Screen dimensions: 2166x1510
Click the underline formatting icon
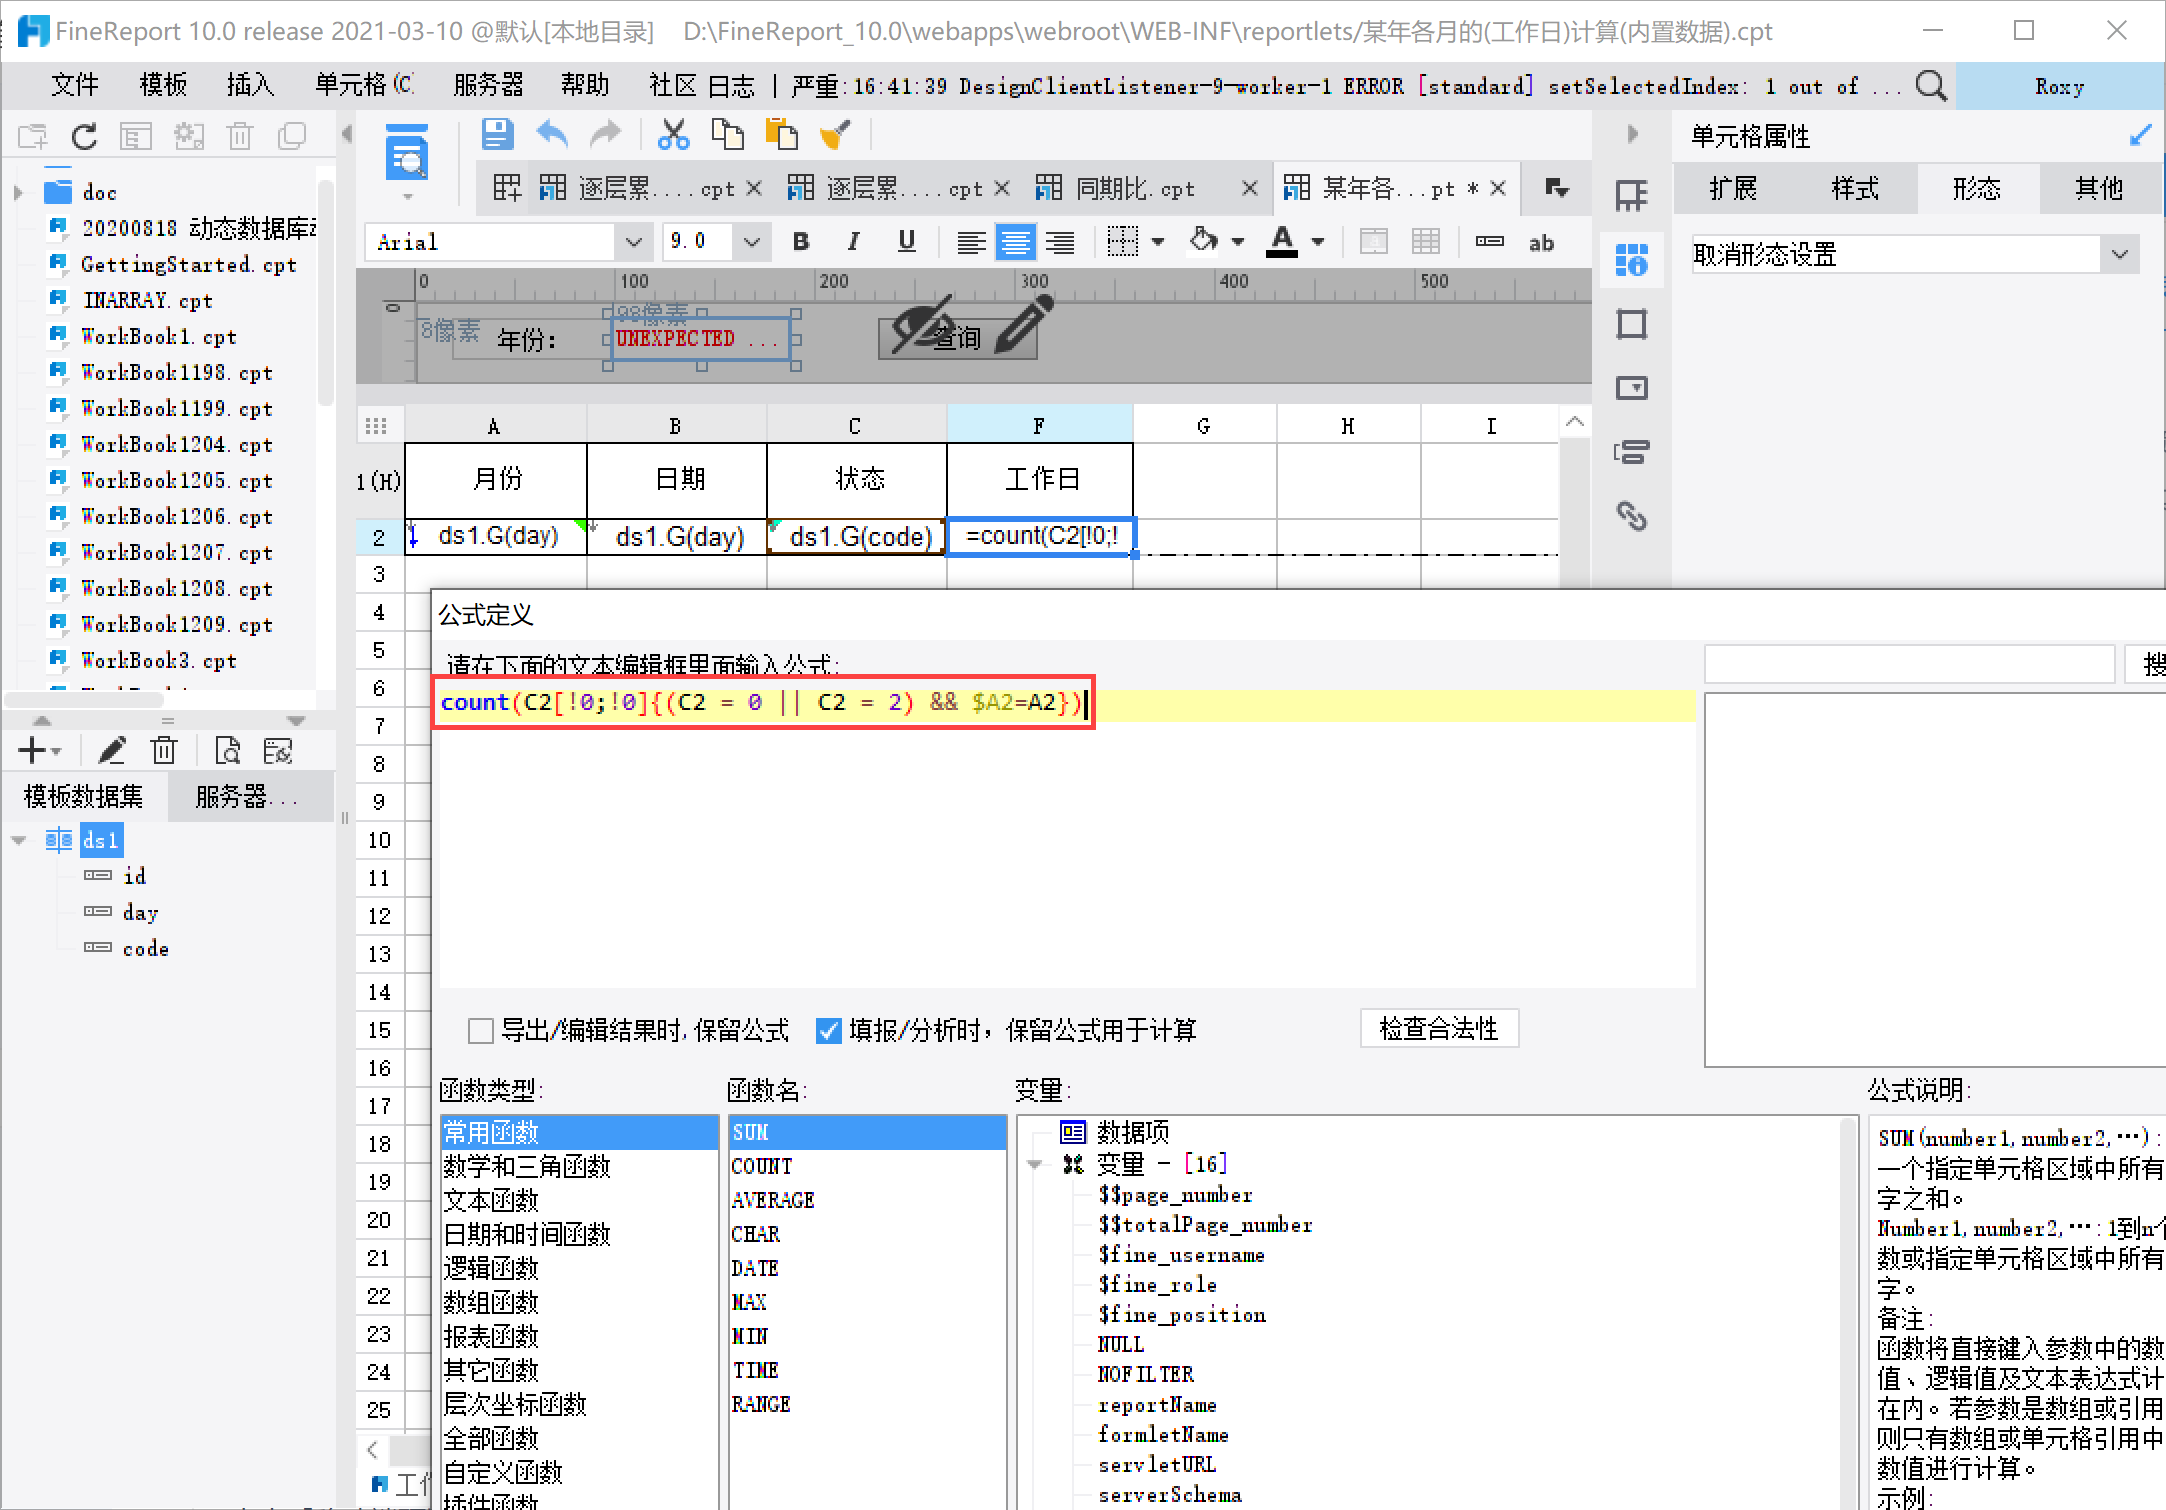pos(906,242)
